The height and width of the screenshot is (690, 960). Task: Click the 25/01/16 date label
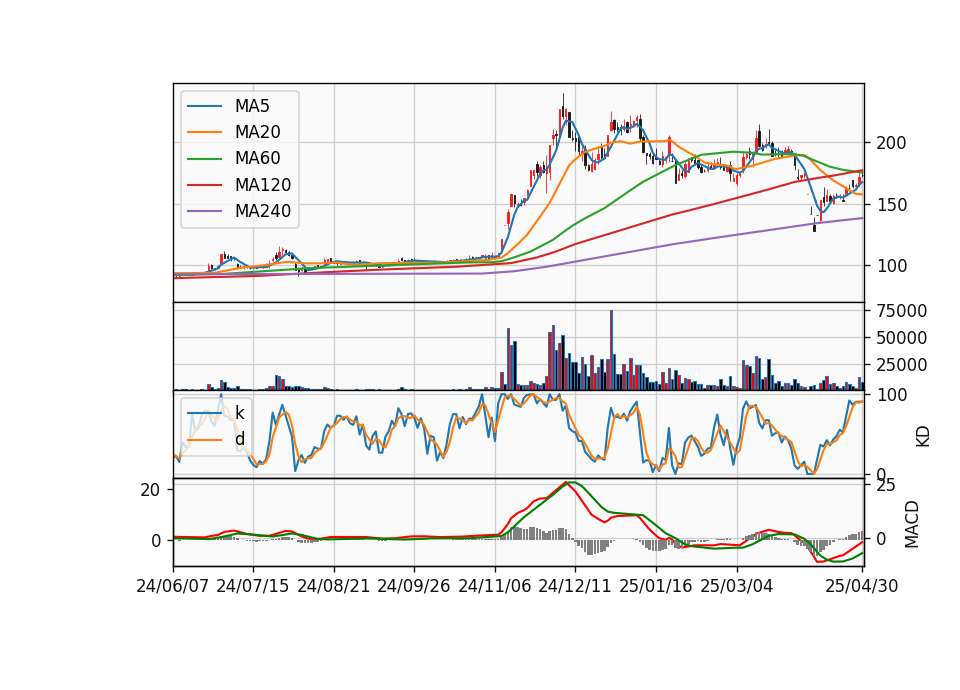click(x=656, y=587)
